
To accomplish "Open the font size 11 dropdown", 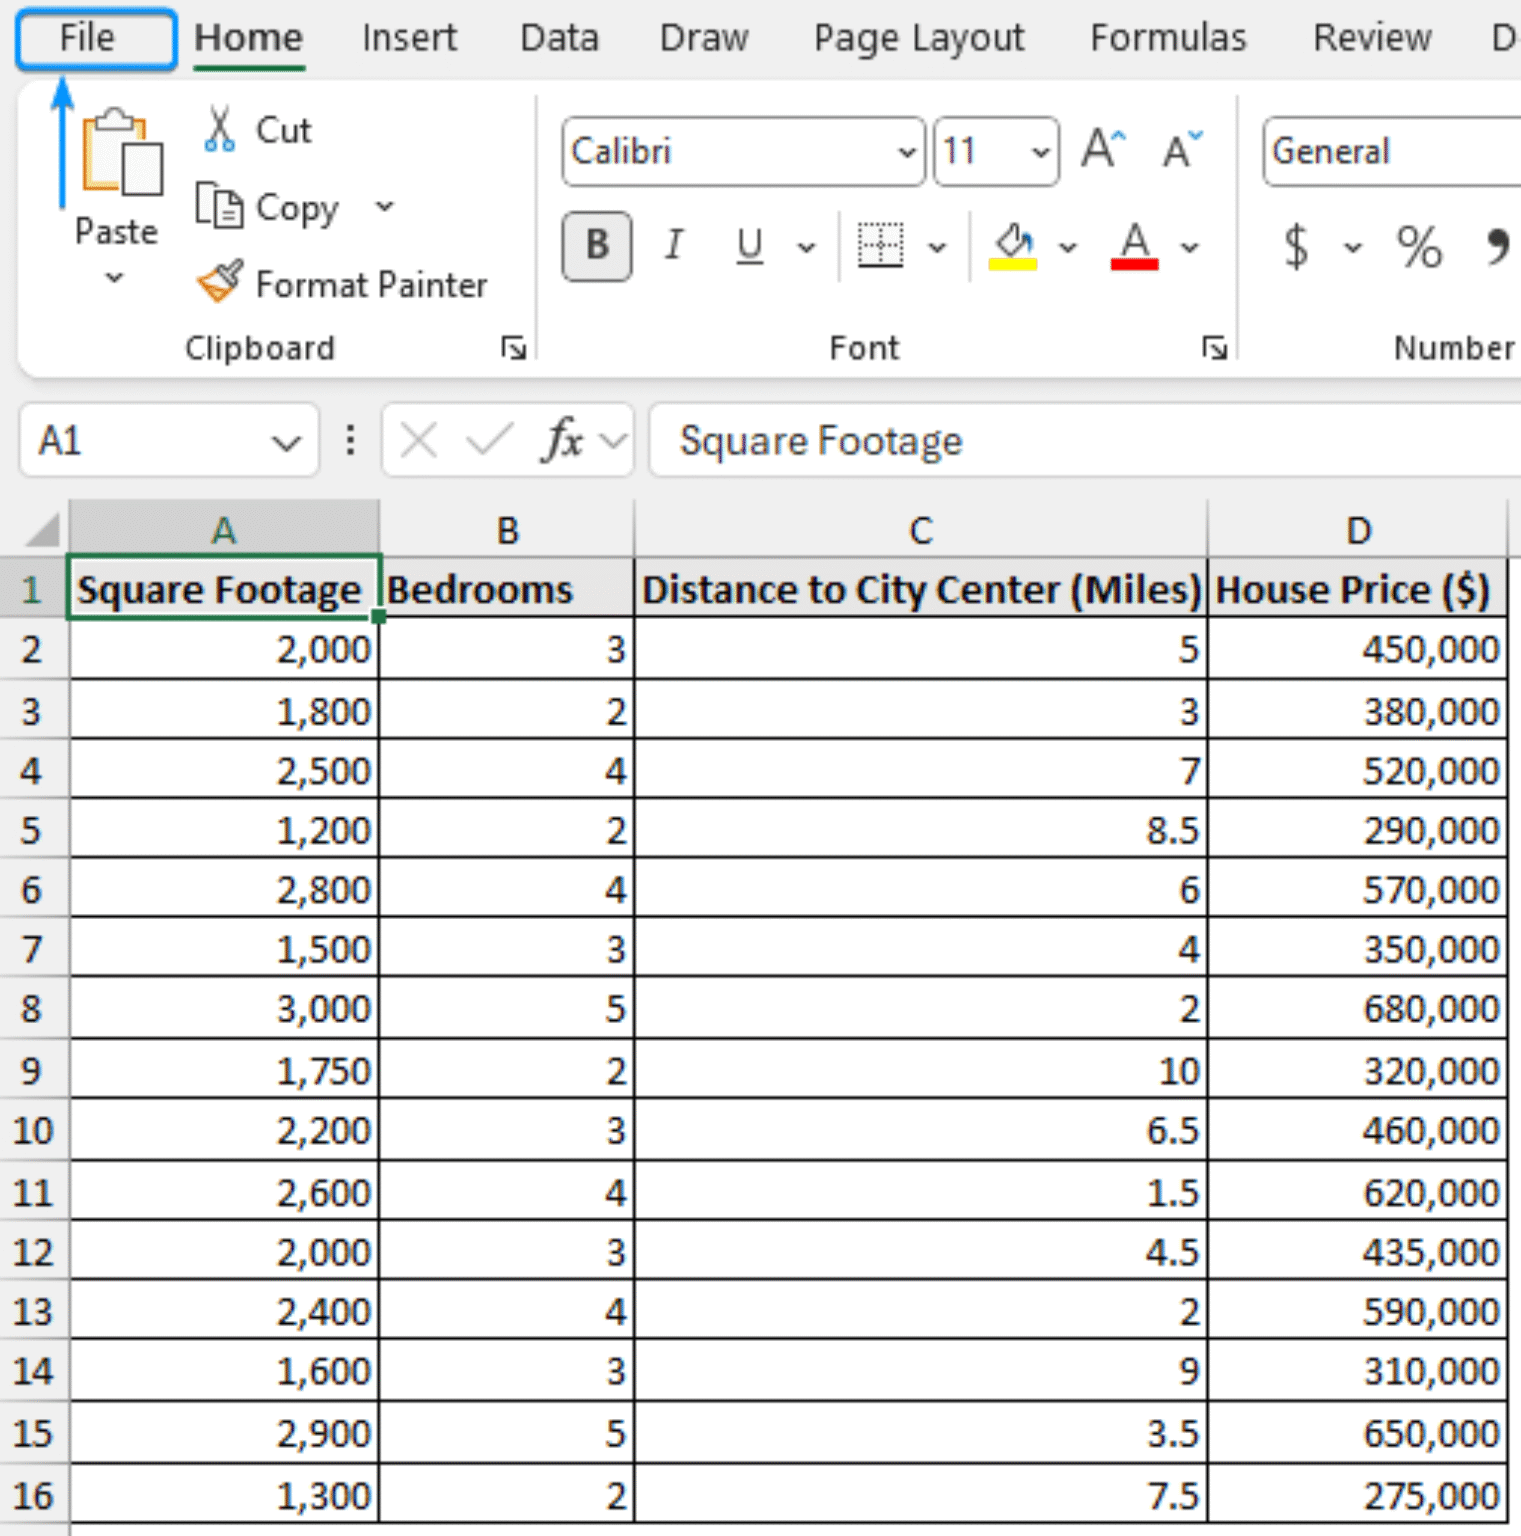I will click(1041, 152).
